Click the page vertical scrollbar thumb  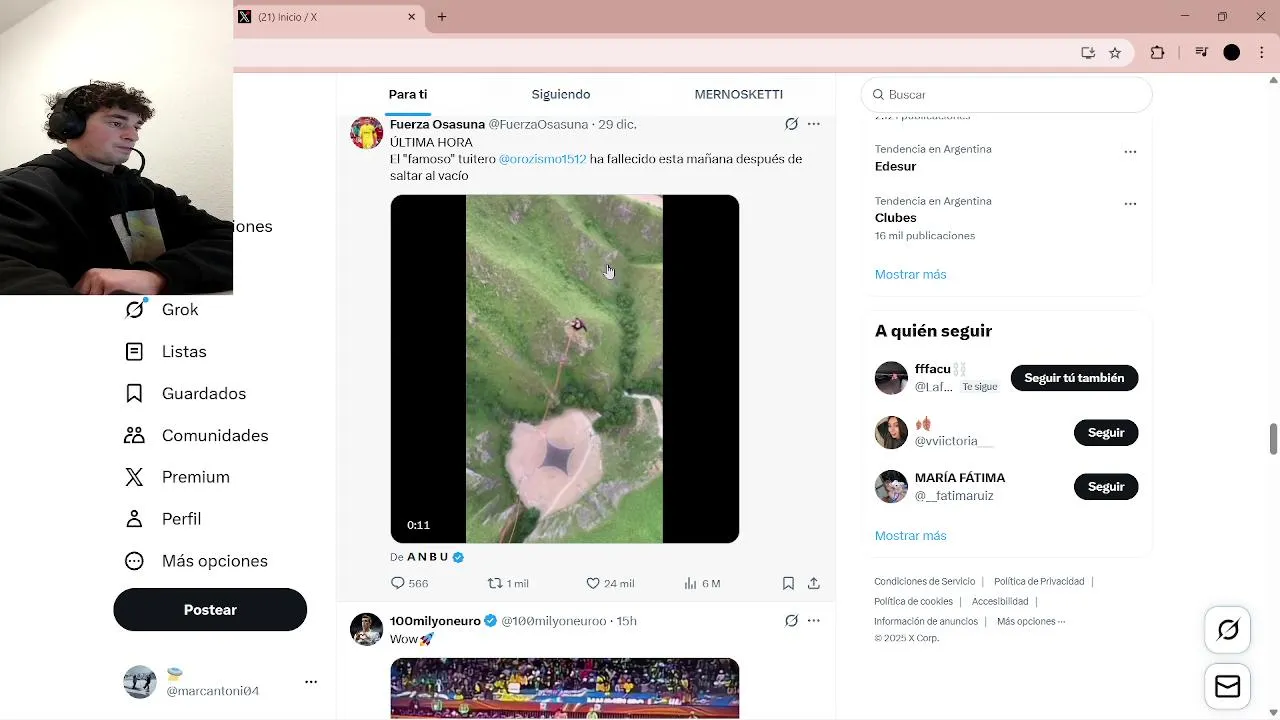pos(1273,438)
